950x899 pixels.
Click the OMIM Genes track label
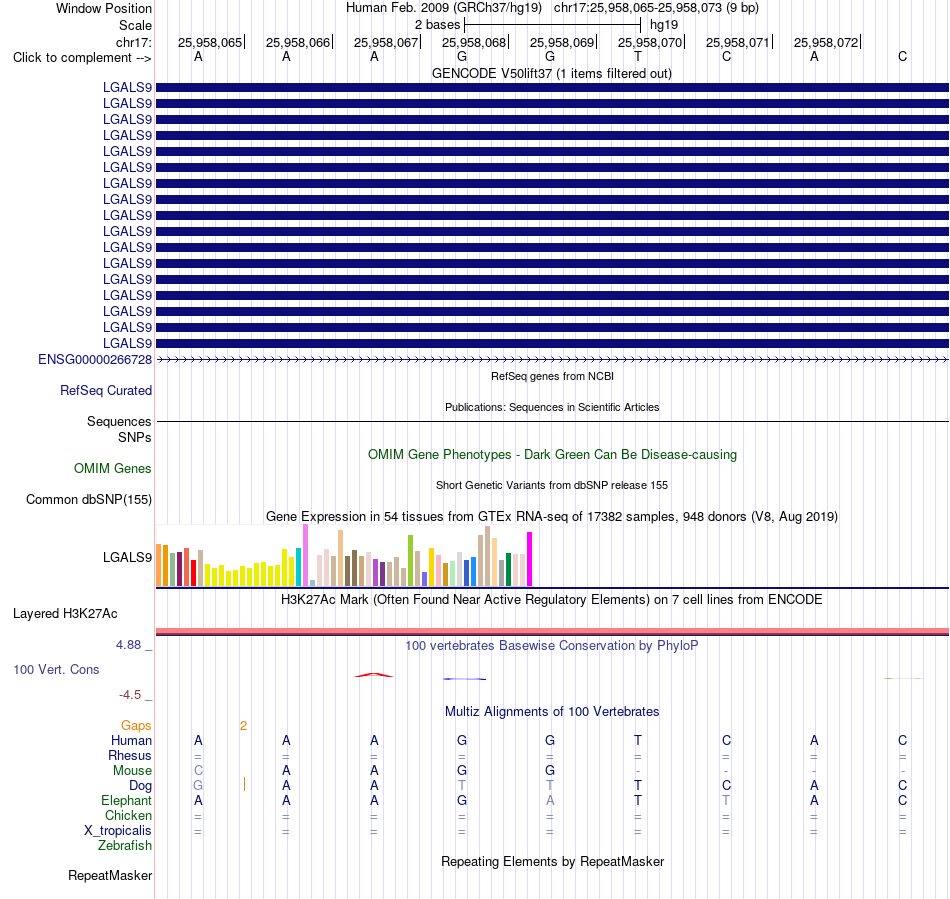click(112, 468)
